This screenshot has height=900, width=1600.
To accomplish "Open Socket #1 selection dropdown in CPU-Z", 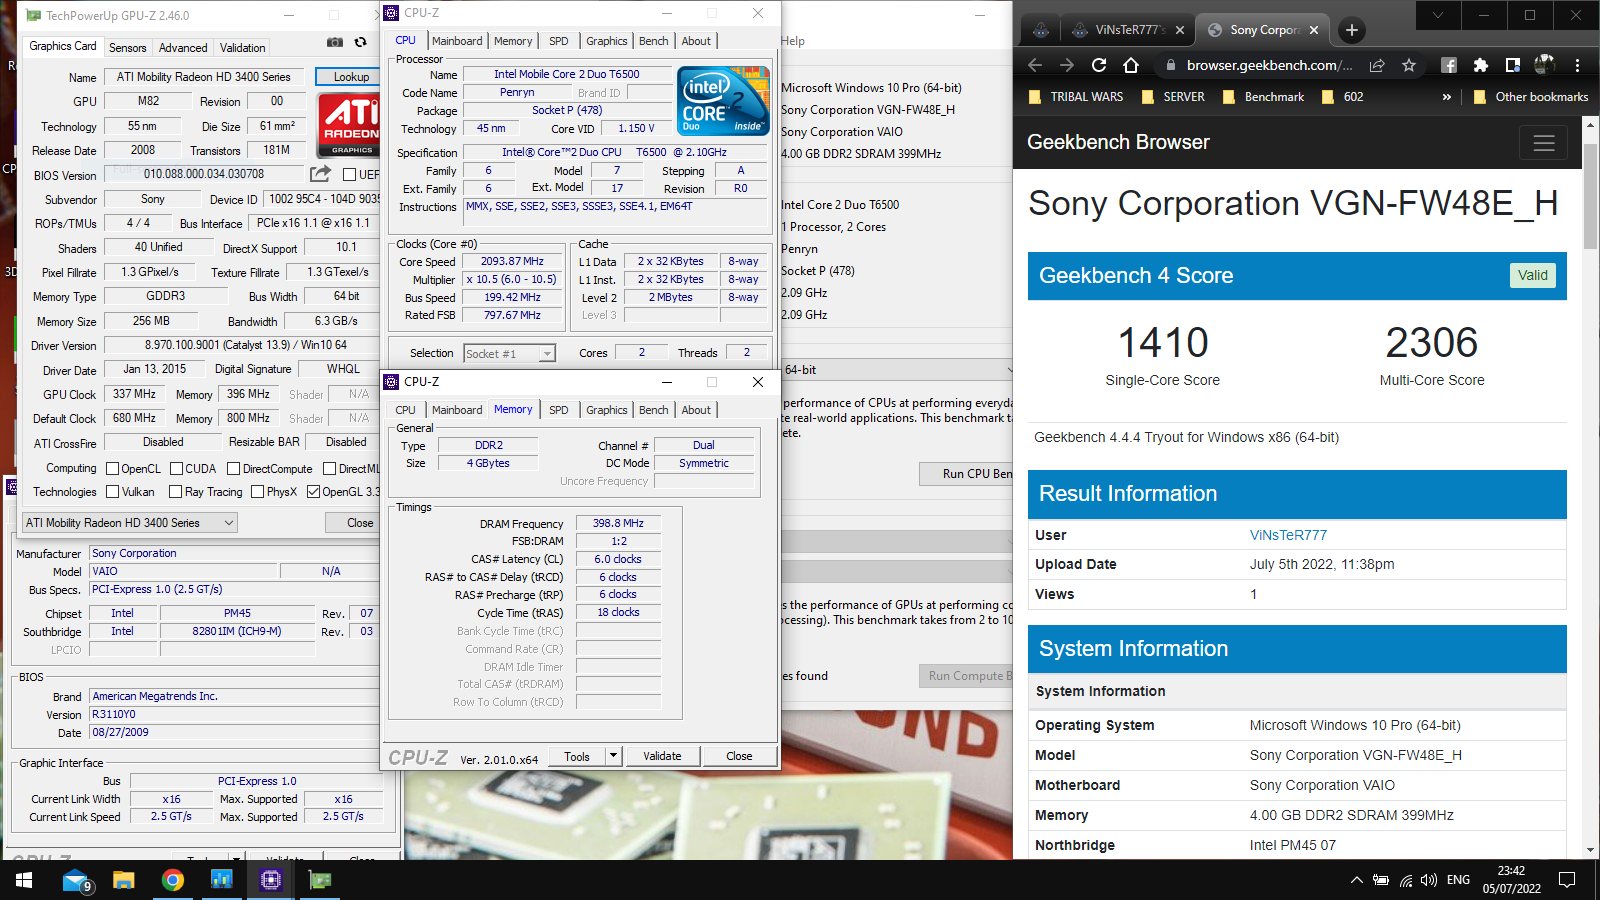I will coord(509,353).
